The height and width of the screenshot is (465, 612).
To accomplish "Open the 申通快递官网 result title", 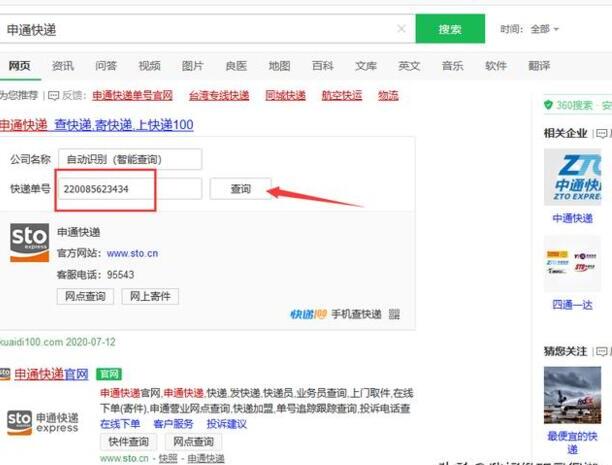I will click(50, 374).
